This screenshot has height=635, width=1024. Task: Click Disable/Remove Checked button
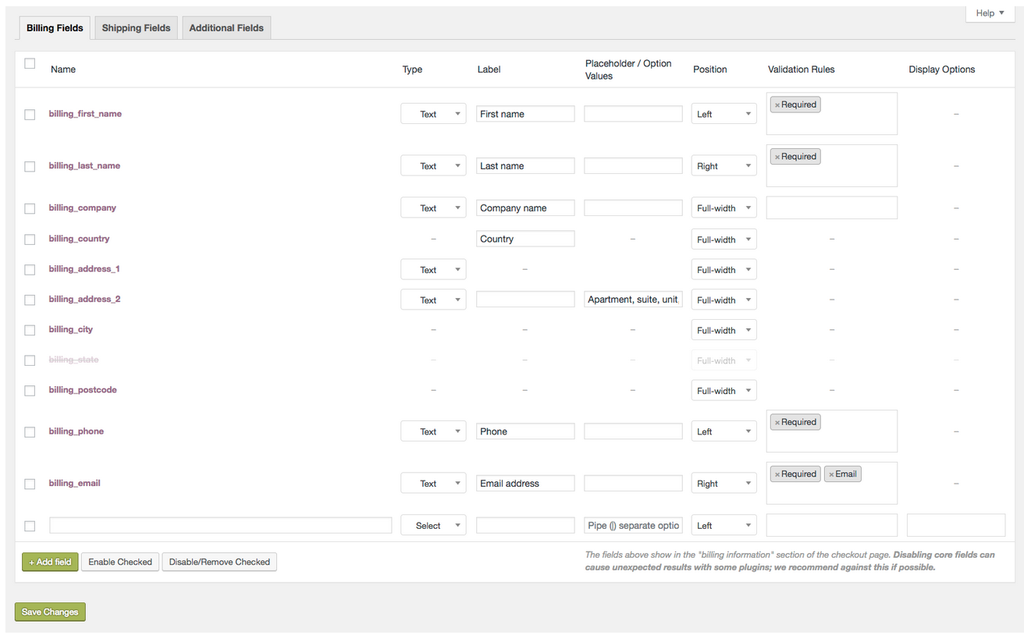(x=219, y=562)
